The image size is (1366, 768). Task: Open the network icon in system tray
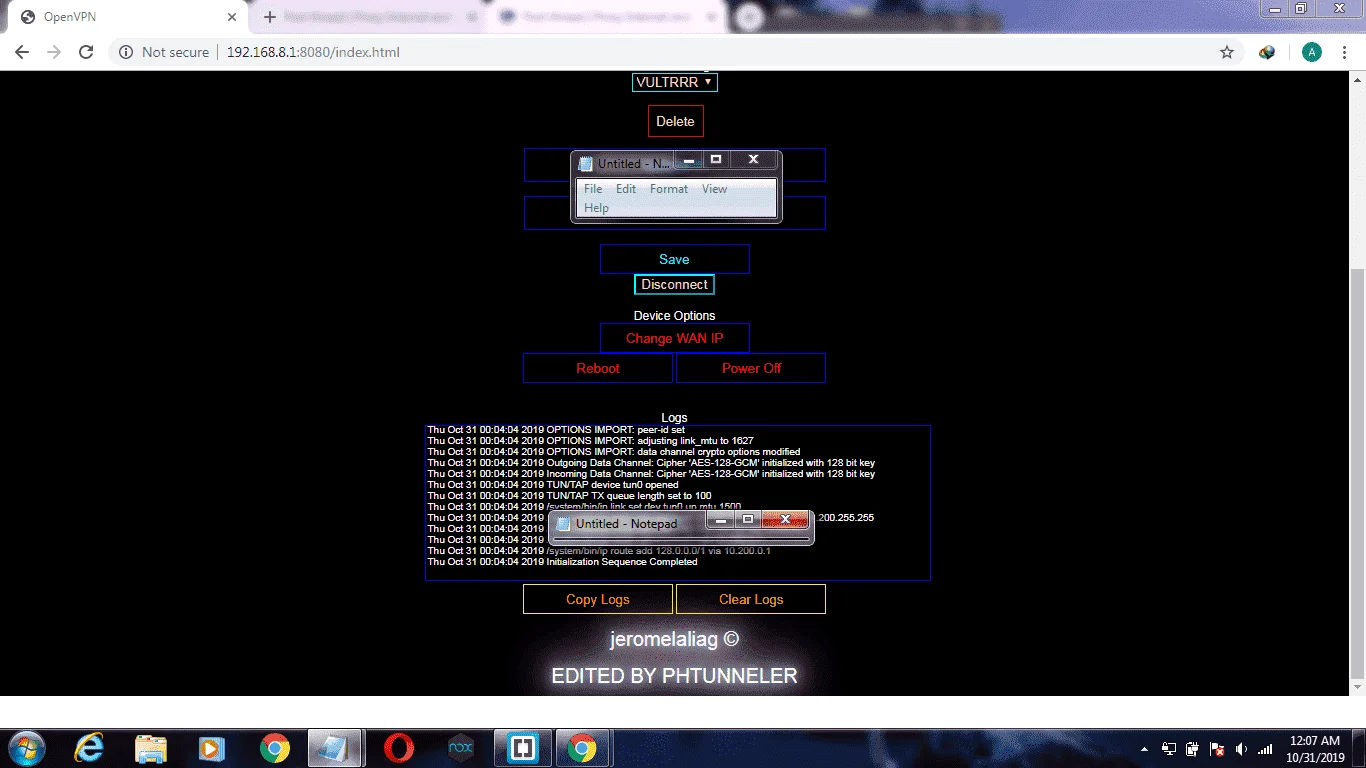click(x=1265, y=749)
